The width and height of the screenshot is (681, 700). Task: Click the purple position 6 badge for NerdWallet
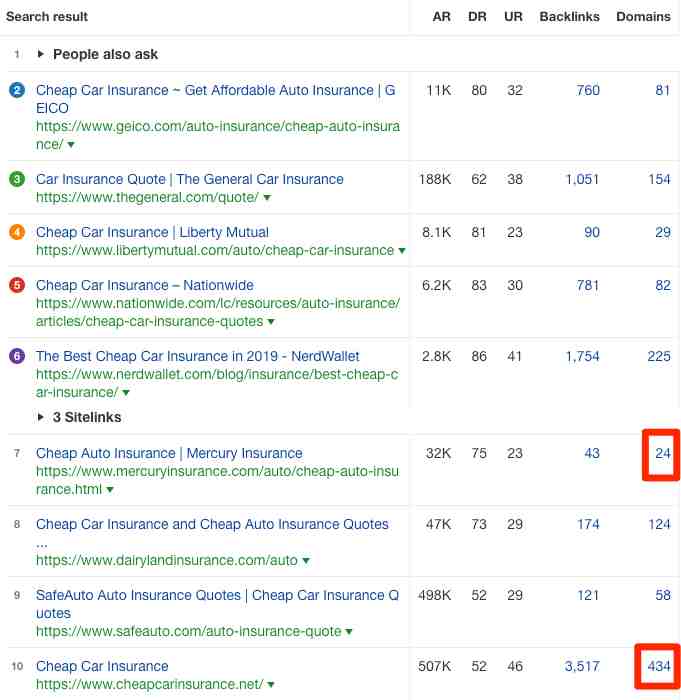tap(17, 356)
